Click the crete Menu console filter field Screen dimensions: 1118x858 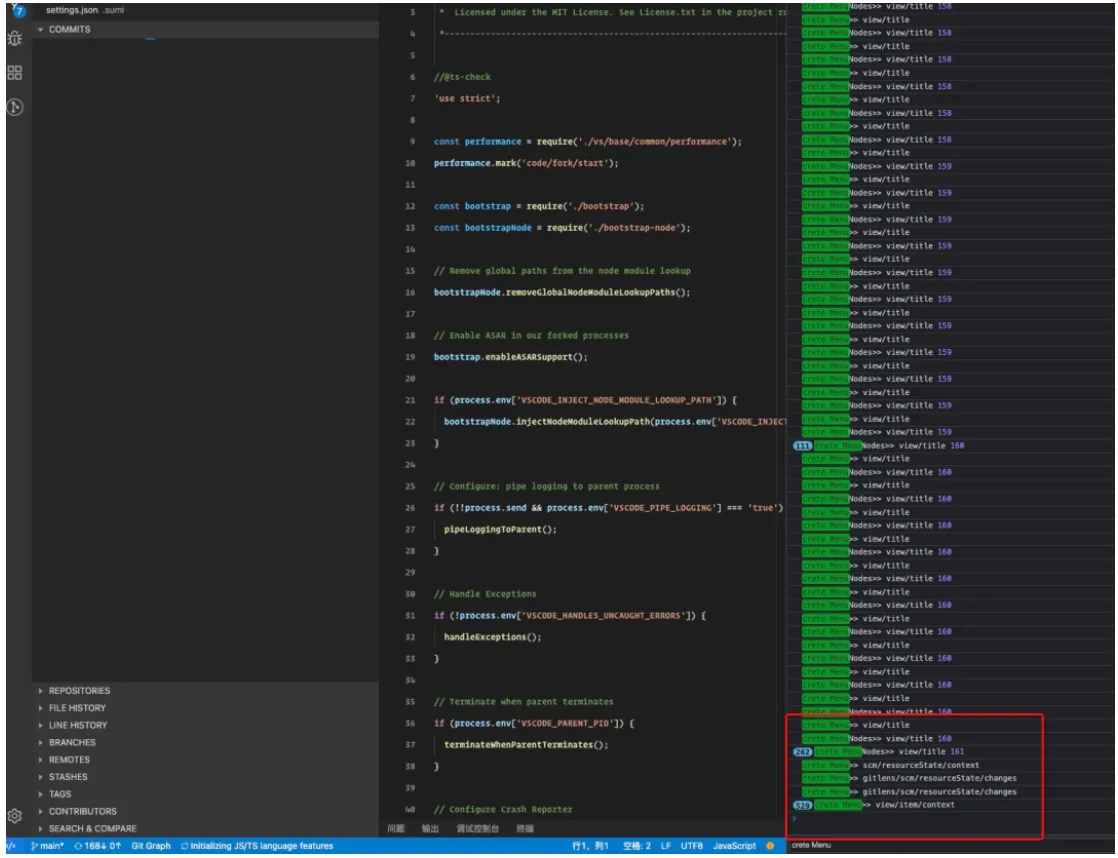click(950, 845)
